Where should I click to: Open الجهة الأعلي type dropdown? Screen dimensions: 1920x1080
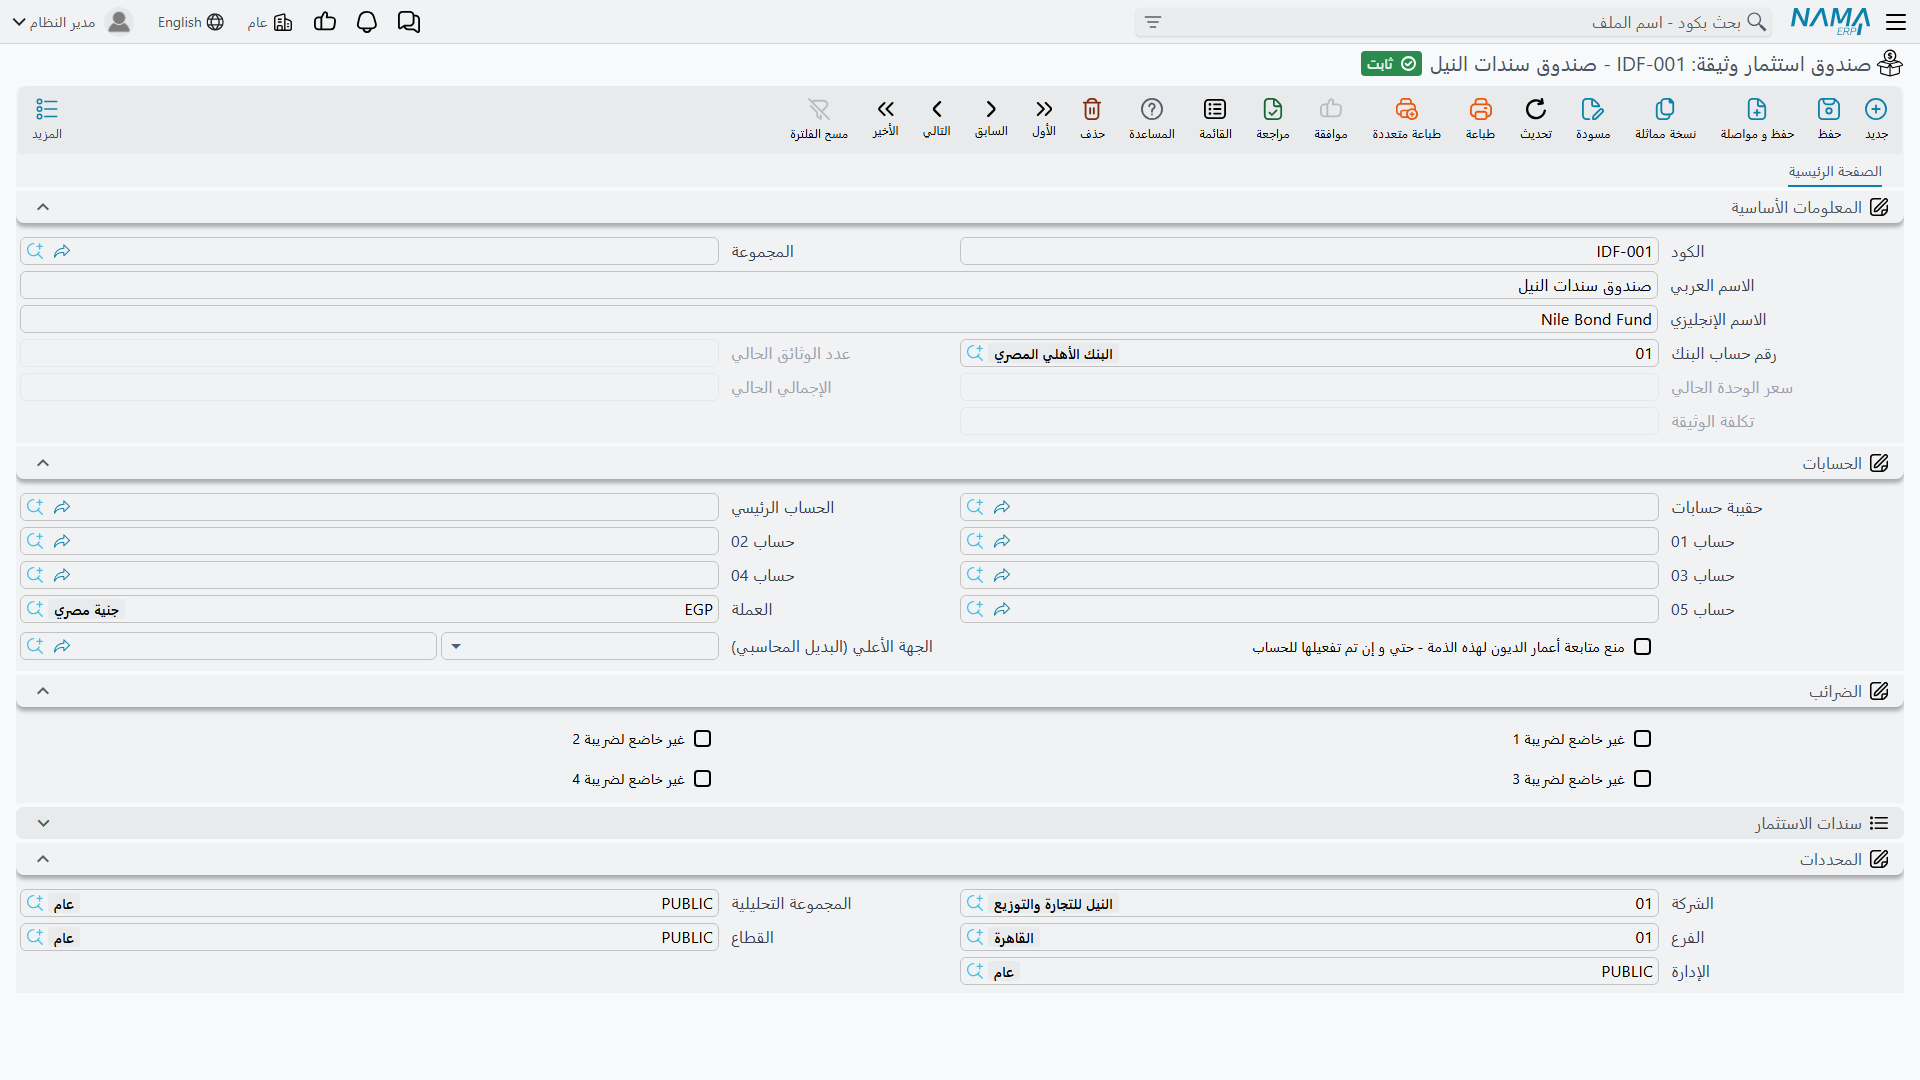pyautogui.click(x=580, y=646)
